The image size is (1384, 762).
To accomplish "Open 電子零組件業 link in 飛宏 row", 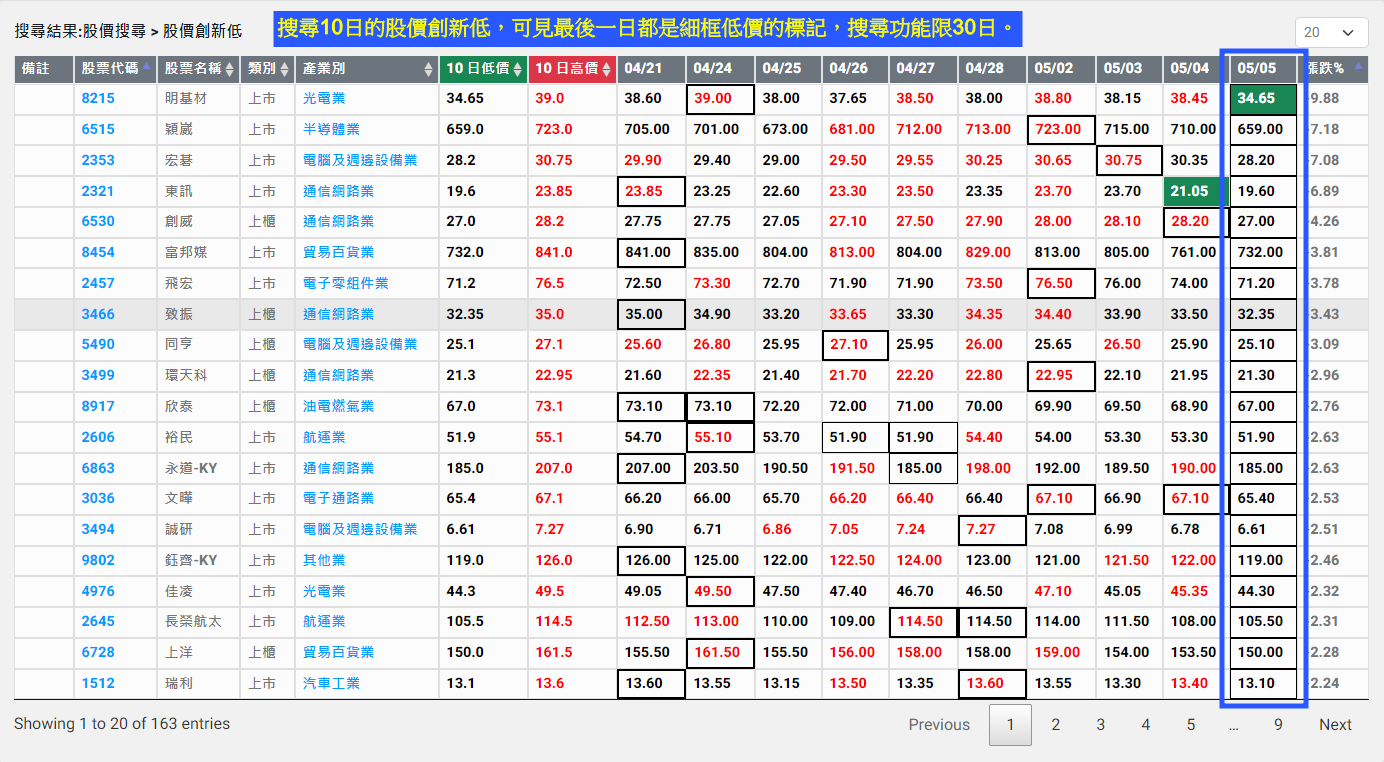I will pyautogui.click(x=345, y=283).
